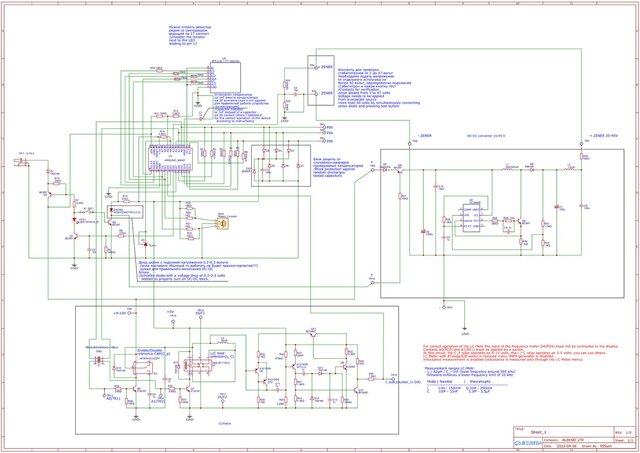Click the - Vout test point
The image size is (640, 453).
tap(444, 307)
